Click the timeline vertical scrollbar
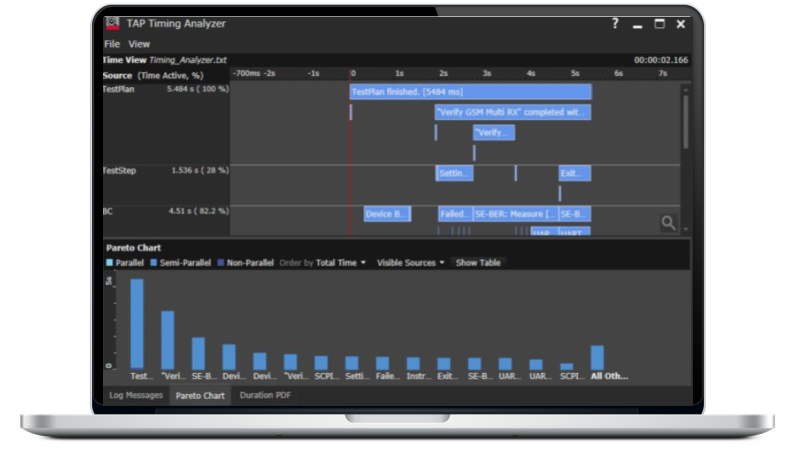The image size is (800, 450). click(x=685, y=120)
